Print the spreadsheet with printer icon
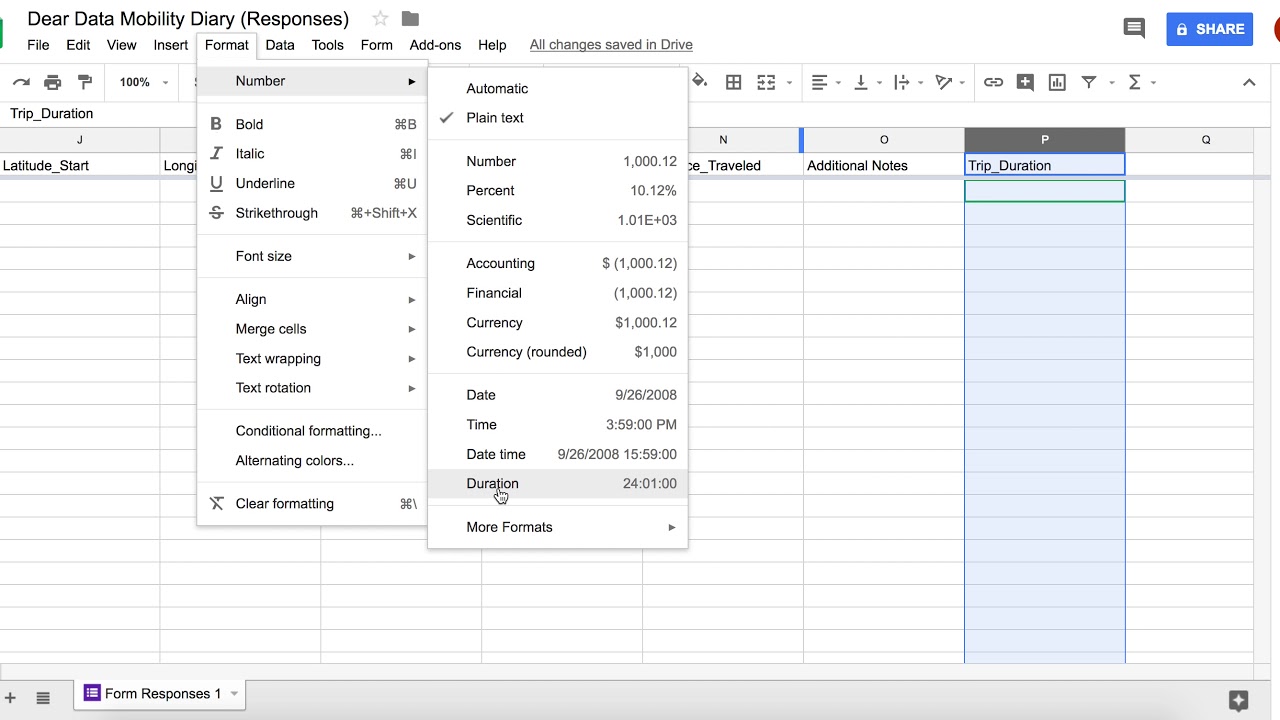The width and height of the screenshot is (1280, 720). click(53, 82)
